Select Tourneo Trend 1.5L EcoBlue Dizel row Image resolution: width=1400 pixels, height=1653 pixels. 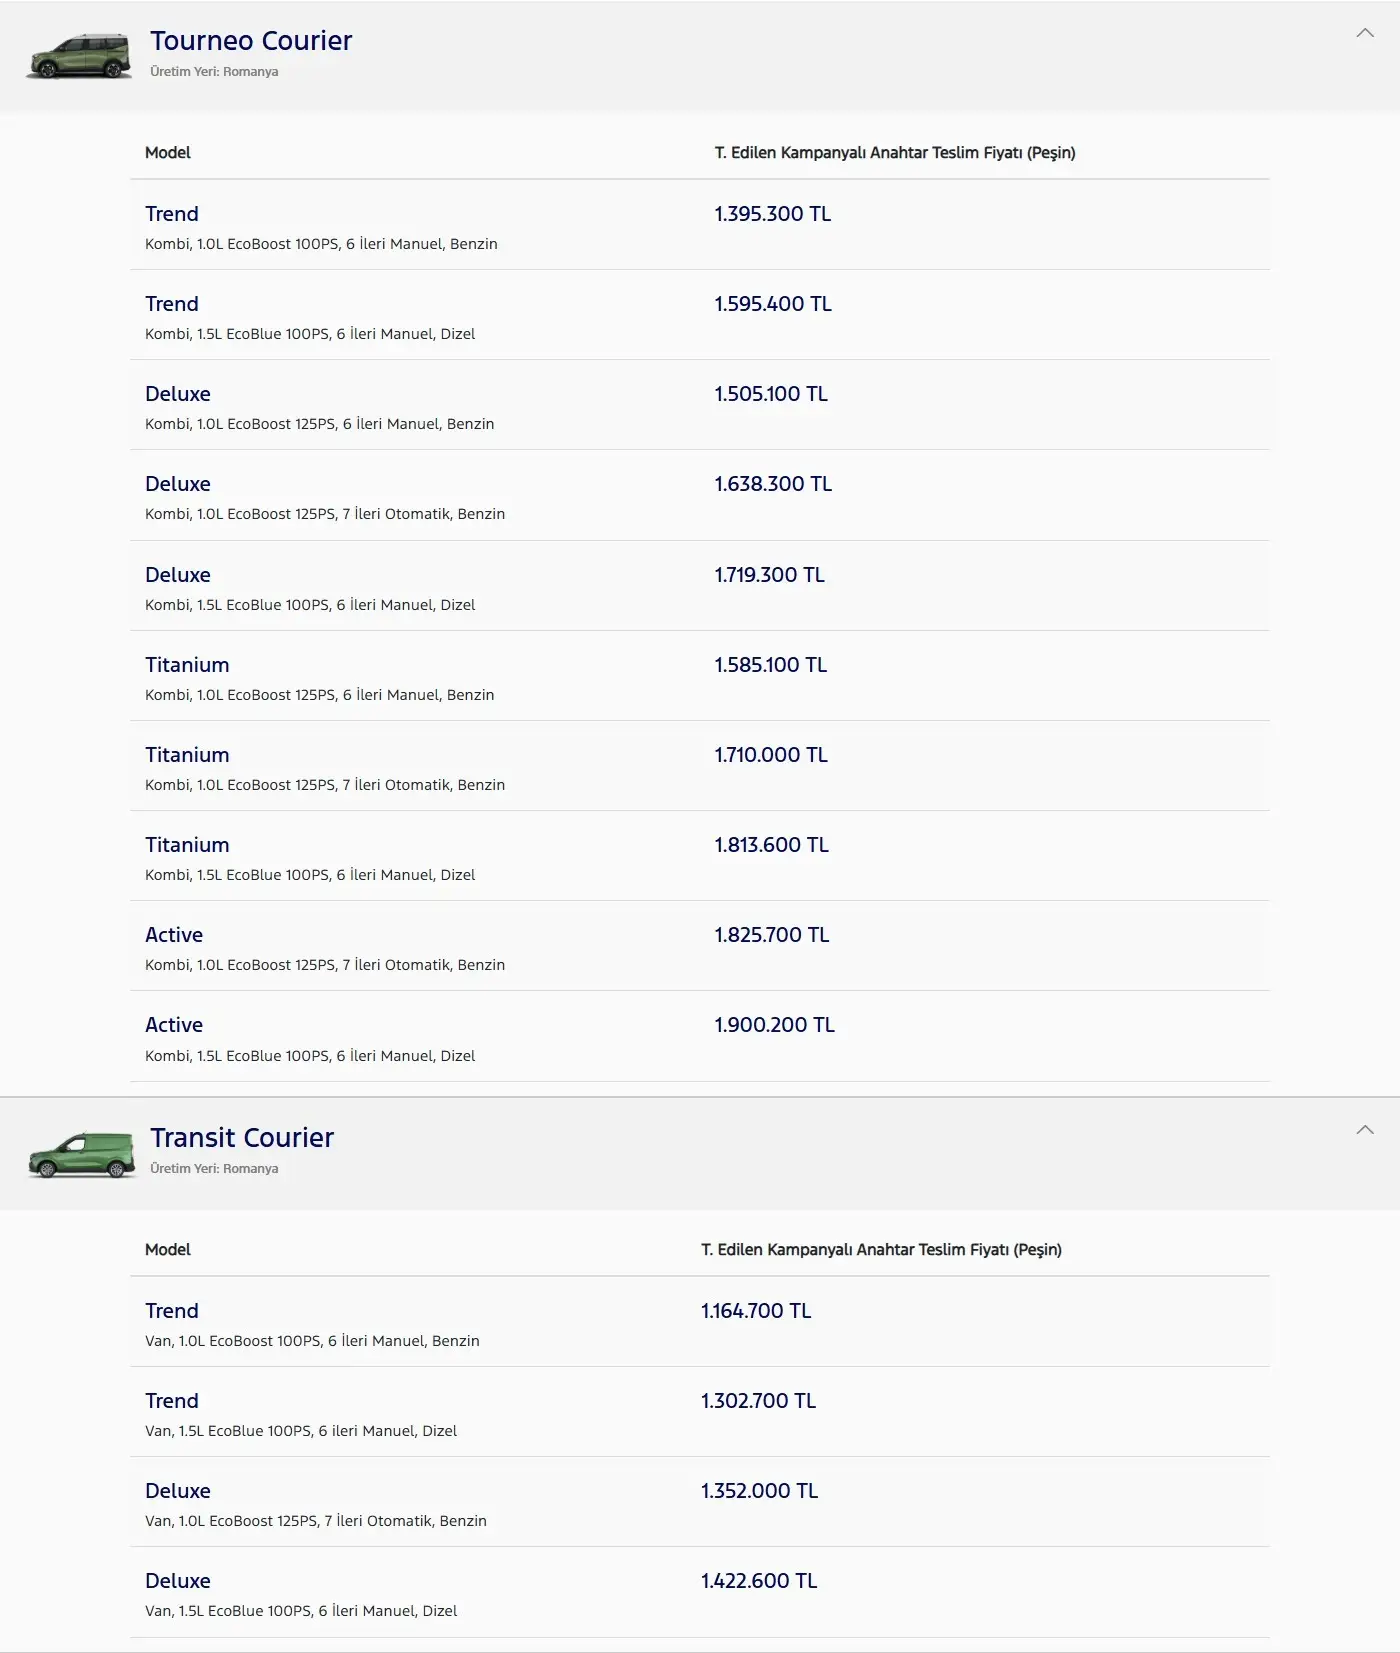coord(700,315)
